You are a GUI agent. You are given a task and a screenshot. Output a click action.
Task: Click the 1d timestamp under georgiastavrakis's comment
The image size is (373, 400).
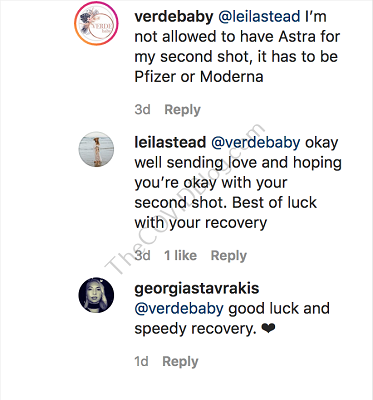pos(141,362)
